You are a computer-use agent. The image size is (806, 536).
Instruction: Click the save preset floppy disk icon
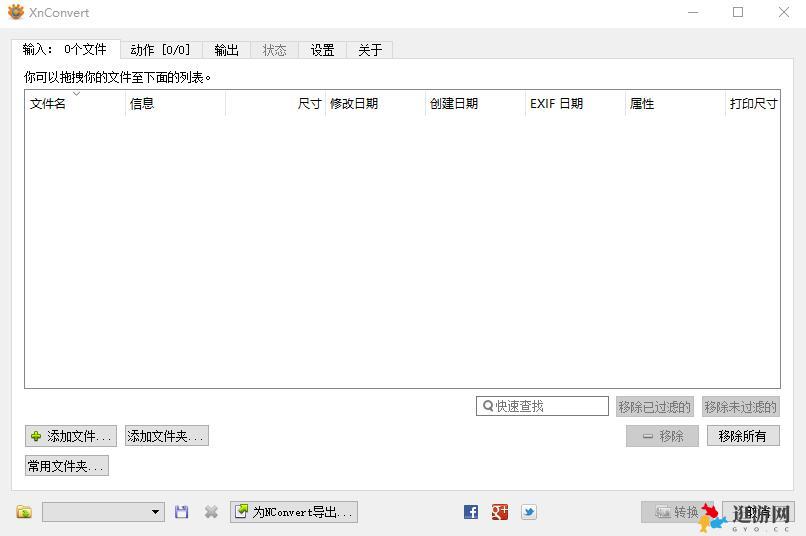click(181, 512)
